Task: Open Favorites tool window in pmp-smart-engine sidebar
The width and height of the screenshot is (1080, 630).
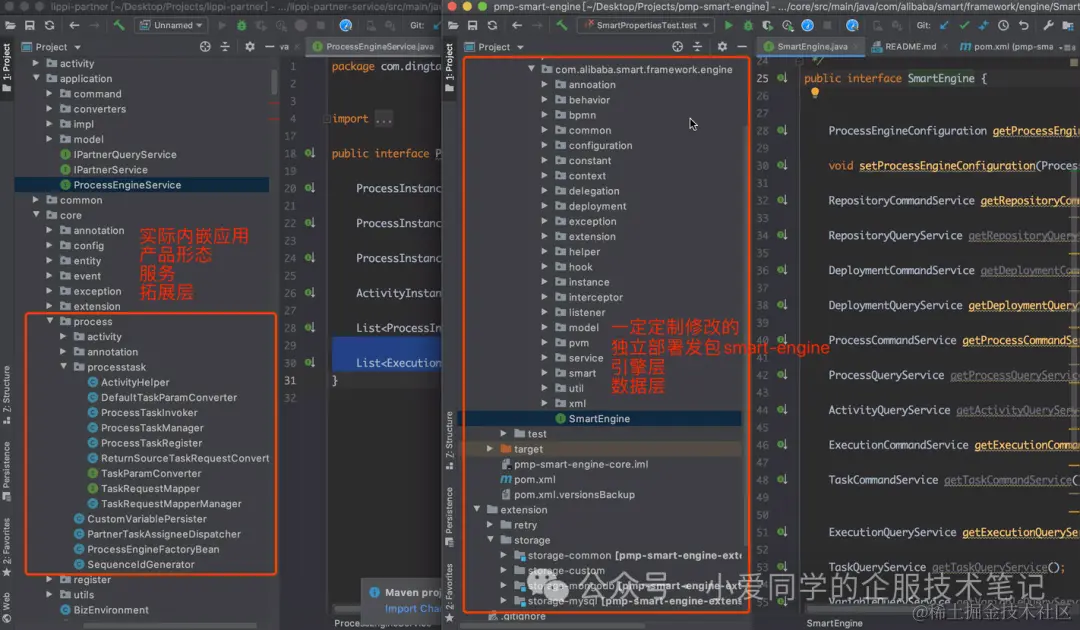Action: click(x=450, y=592)
